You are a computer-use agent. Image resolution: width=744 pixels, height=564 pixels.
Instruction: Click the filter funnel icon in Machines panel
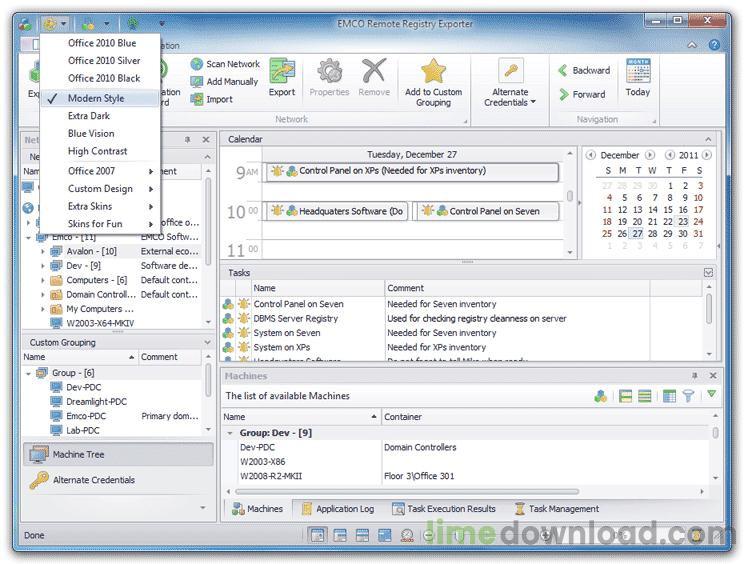[688, 396]
